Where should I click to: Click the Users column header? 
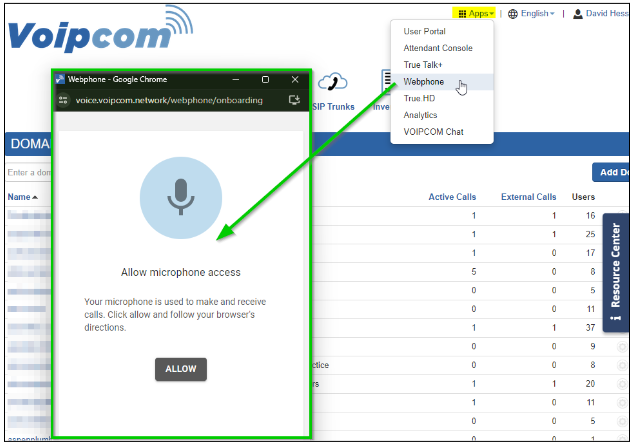pyautogui.click(x=583, y=197)
